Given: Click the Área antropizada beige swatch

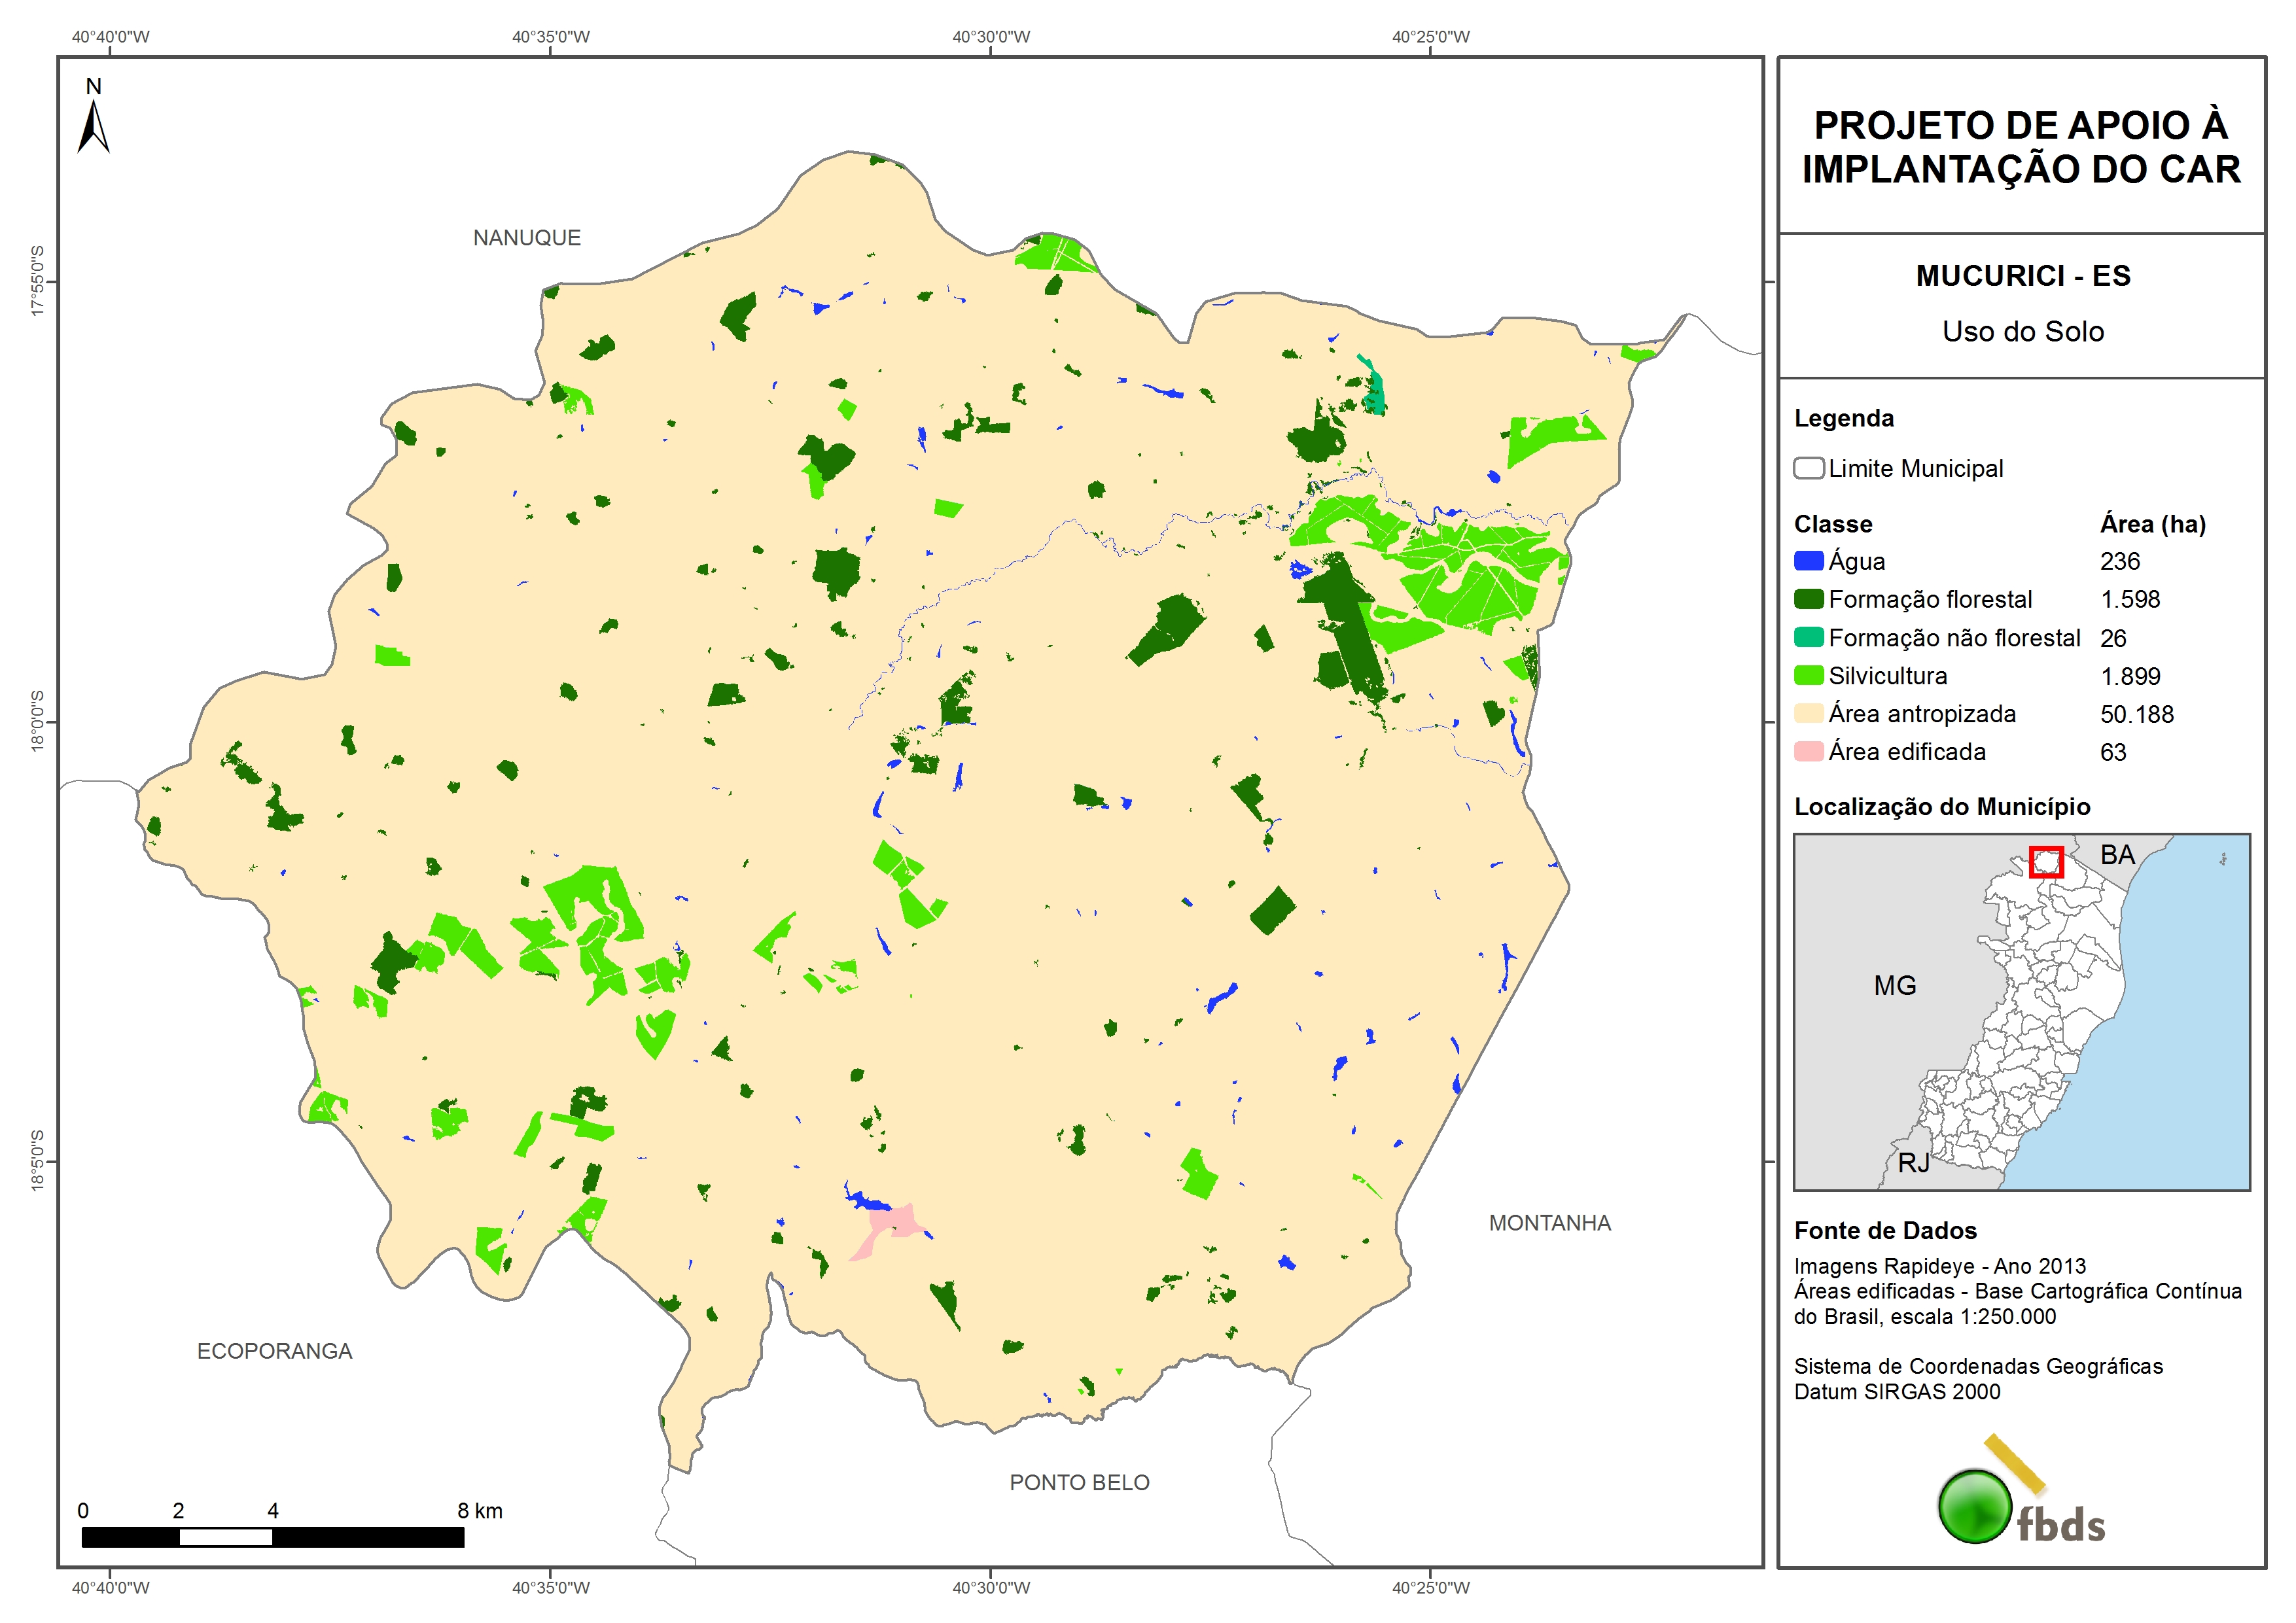Looking at the screenshot, I should coord(1808,714).
